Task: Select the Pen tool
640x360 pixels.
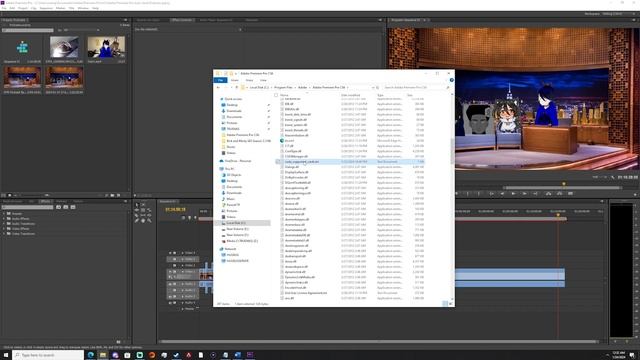Action: 137,220
